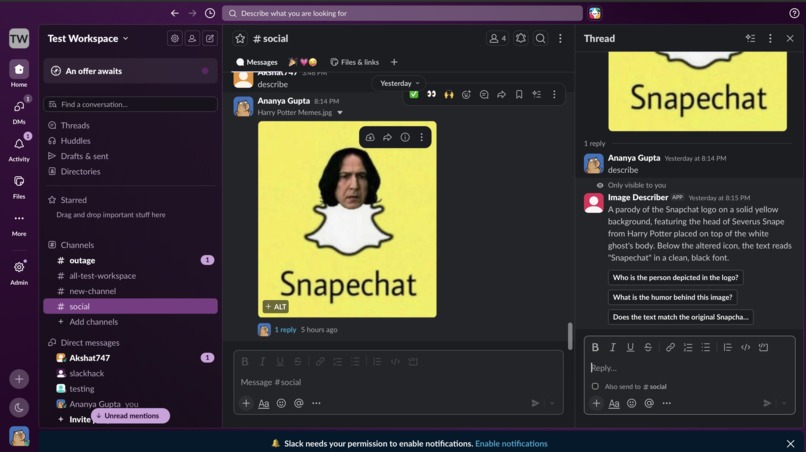The width and height of the screenshot is (806, 452).
Task: Click What is the humor suggestion
Action: point(672,297)
